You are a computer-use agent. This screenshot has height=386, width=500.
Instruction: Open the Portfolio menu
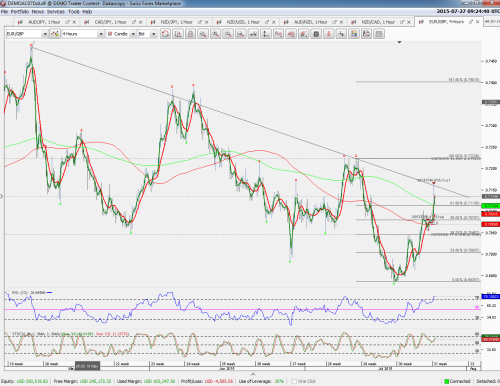tap(20, 12)
